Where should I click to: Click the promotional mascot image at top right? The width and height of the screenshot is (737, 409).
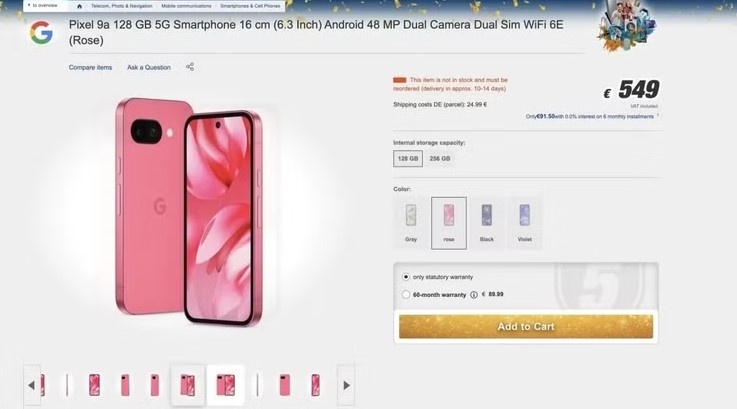pos(626,24)
